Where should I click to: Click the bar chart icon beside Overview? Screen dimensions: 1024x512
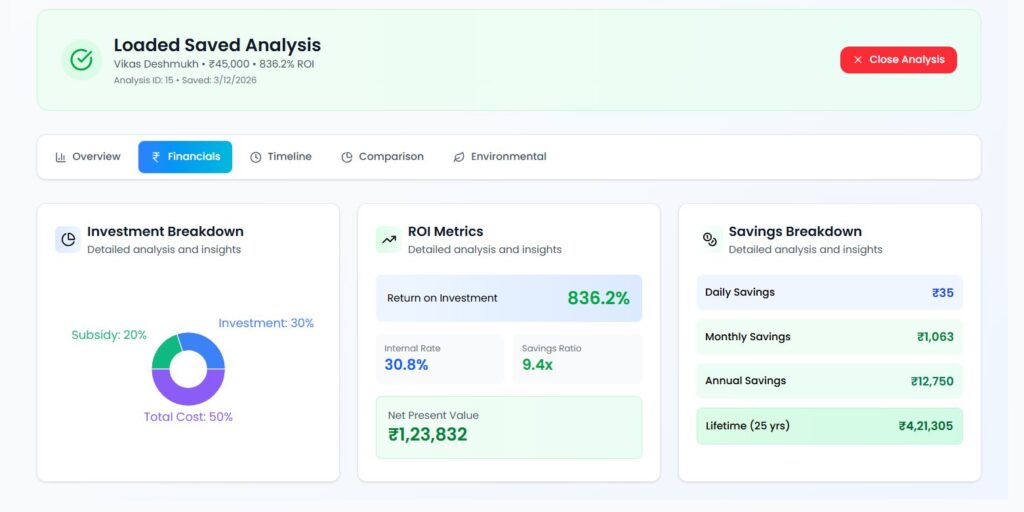[61, 157]
